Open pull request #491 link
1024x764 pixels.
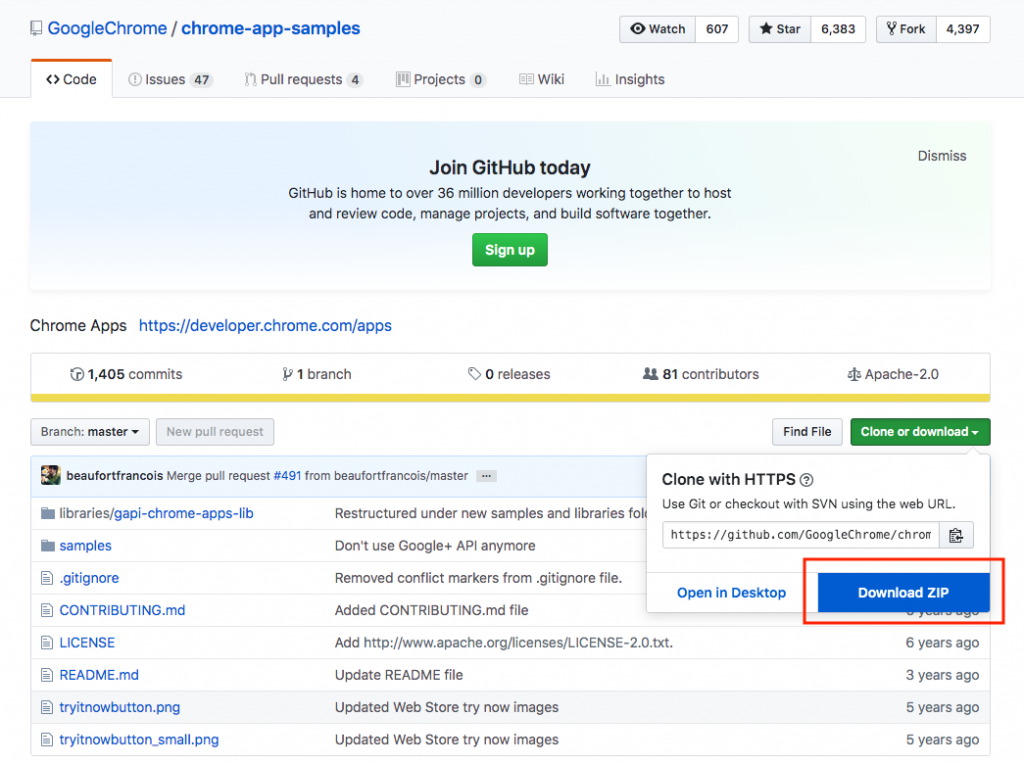[x=287, y=475]
